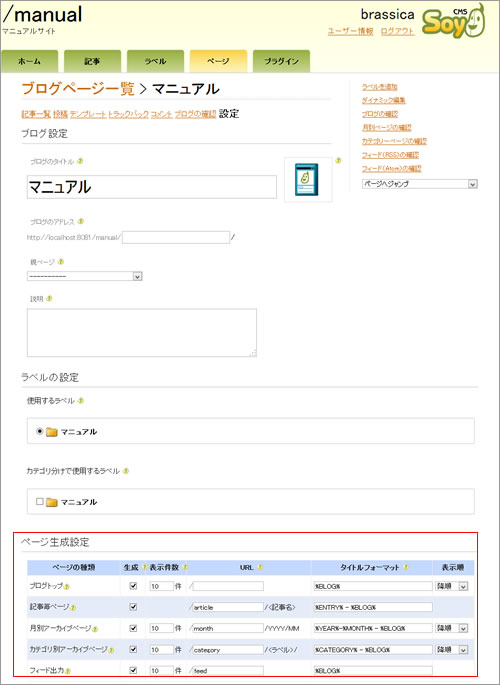Click help icon beside ブログのタイトル
This screenshot has height=685, width=500.
[x=80, y=161]
